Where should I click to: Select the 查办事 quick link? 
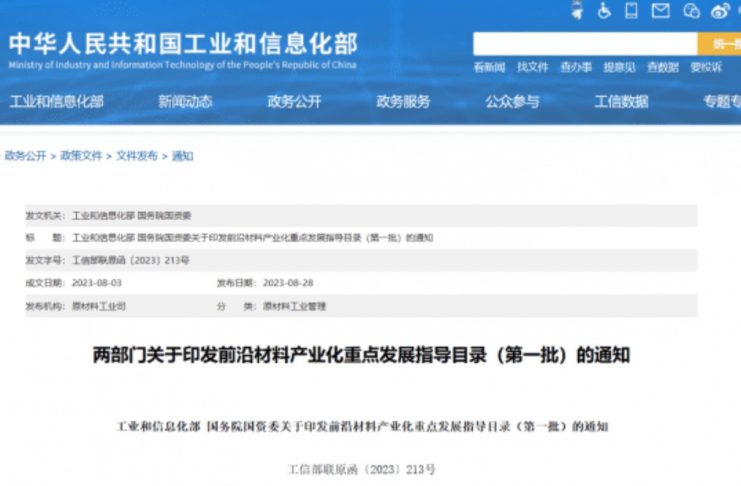click(x=576, y=67)
